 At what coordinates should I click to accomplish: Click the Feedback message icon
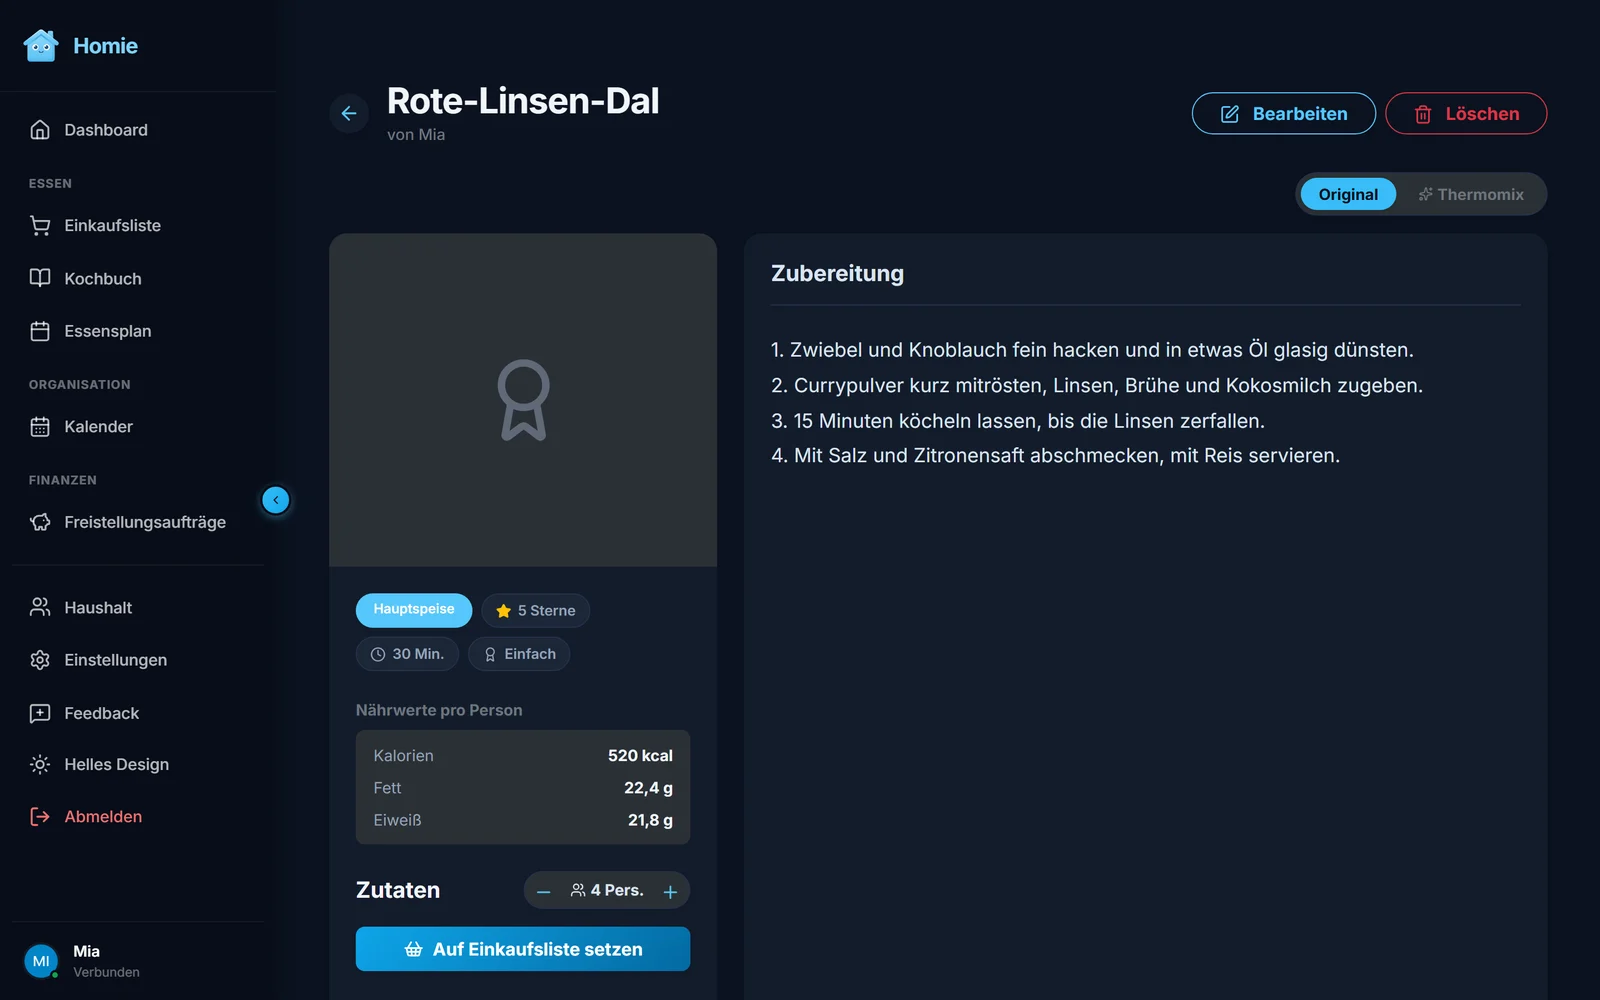40,713
